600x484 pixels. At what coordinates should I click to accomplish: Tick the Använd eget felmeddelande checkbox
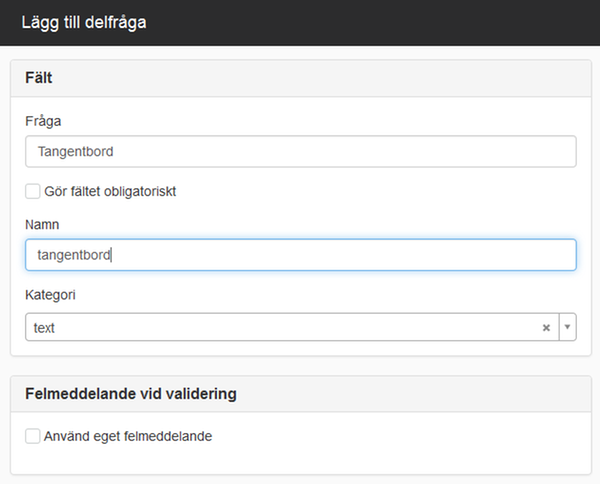pyautogui.click(x=33, y=436)
